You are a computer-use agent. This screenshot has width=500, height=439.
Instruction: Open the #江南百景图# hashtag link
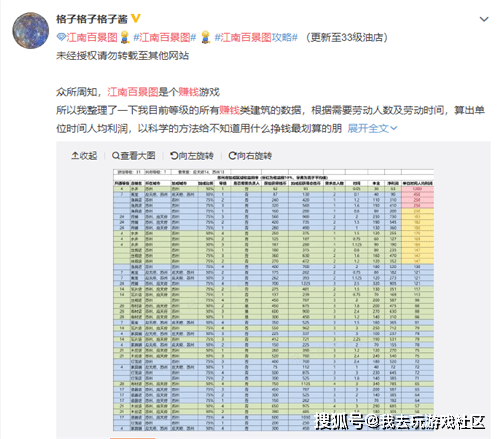click(x=165, y=37)
